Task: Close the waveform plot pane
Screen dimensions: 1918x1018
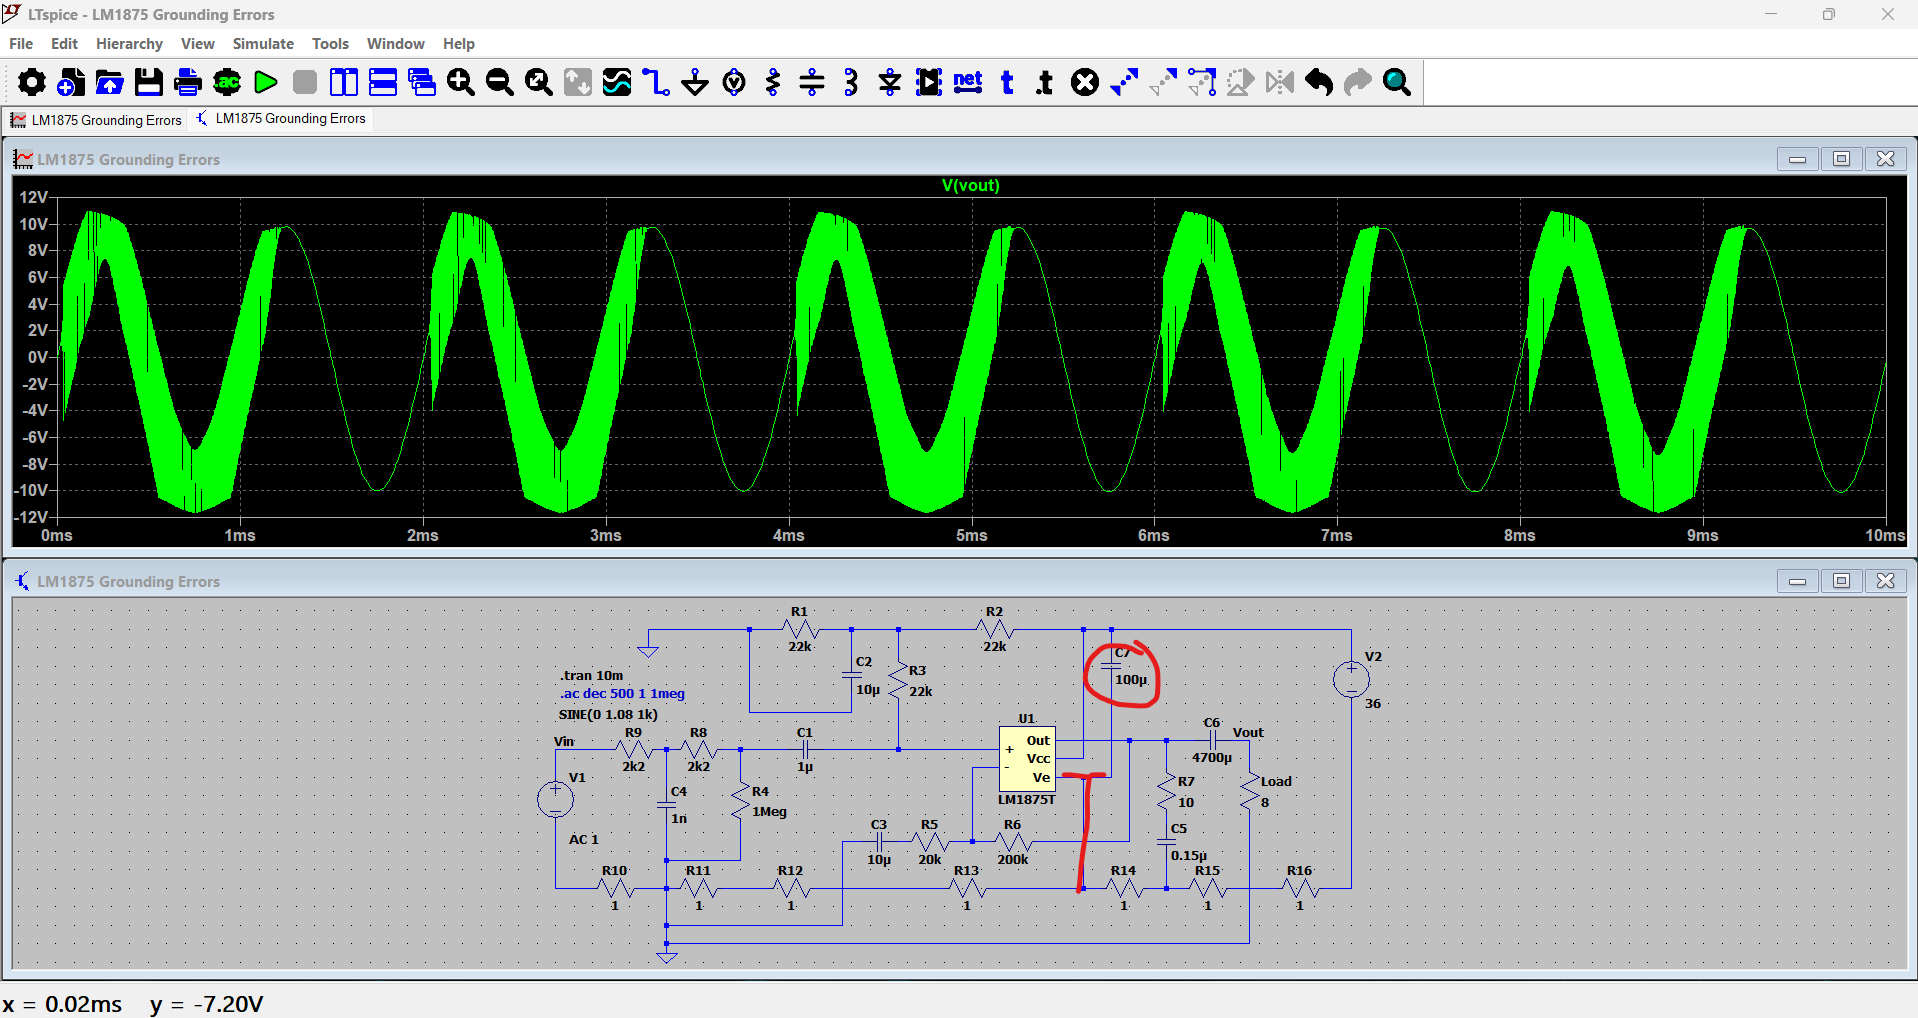Action: click(x=1885, y=159)
